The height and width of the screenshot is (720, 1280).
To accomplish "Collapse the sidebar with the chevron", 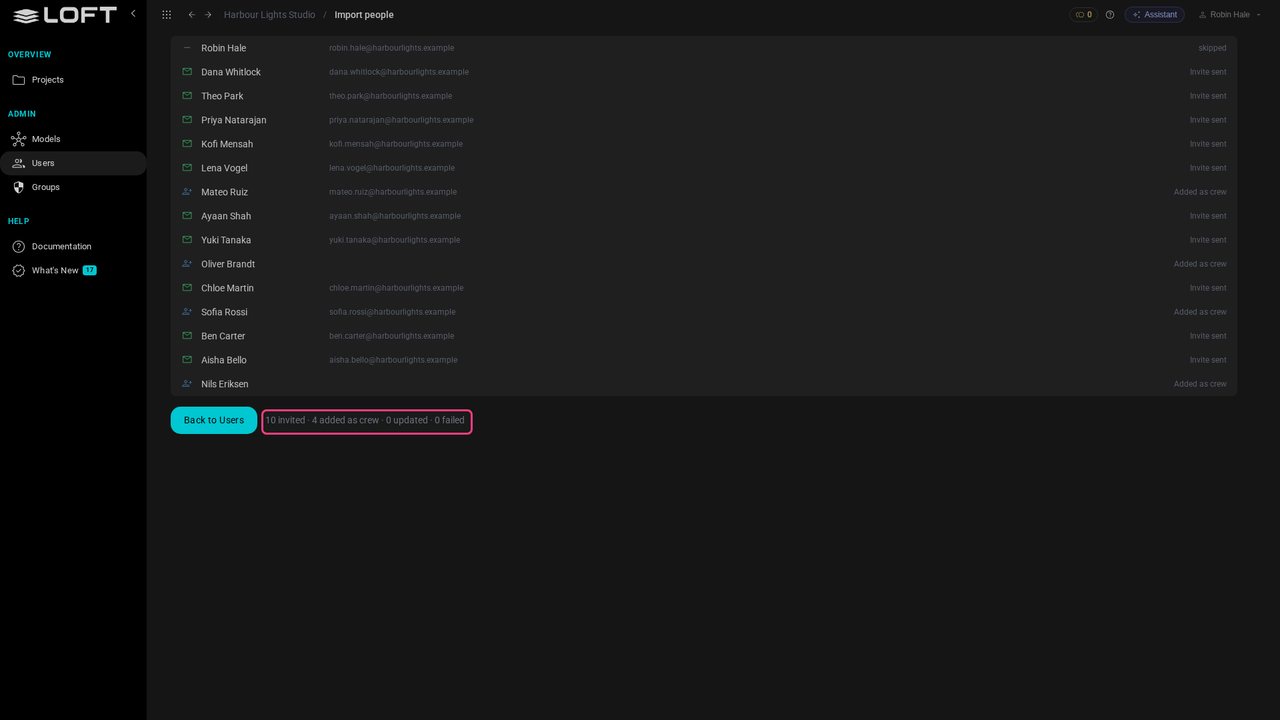I will tap(133, 14).
